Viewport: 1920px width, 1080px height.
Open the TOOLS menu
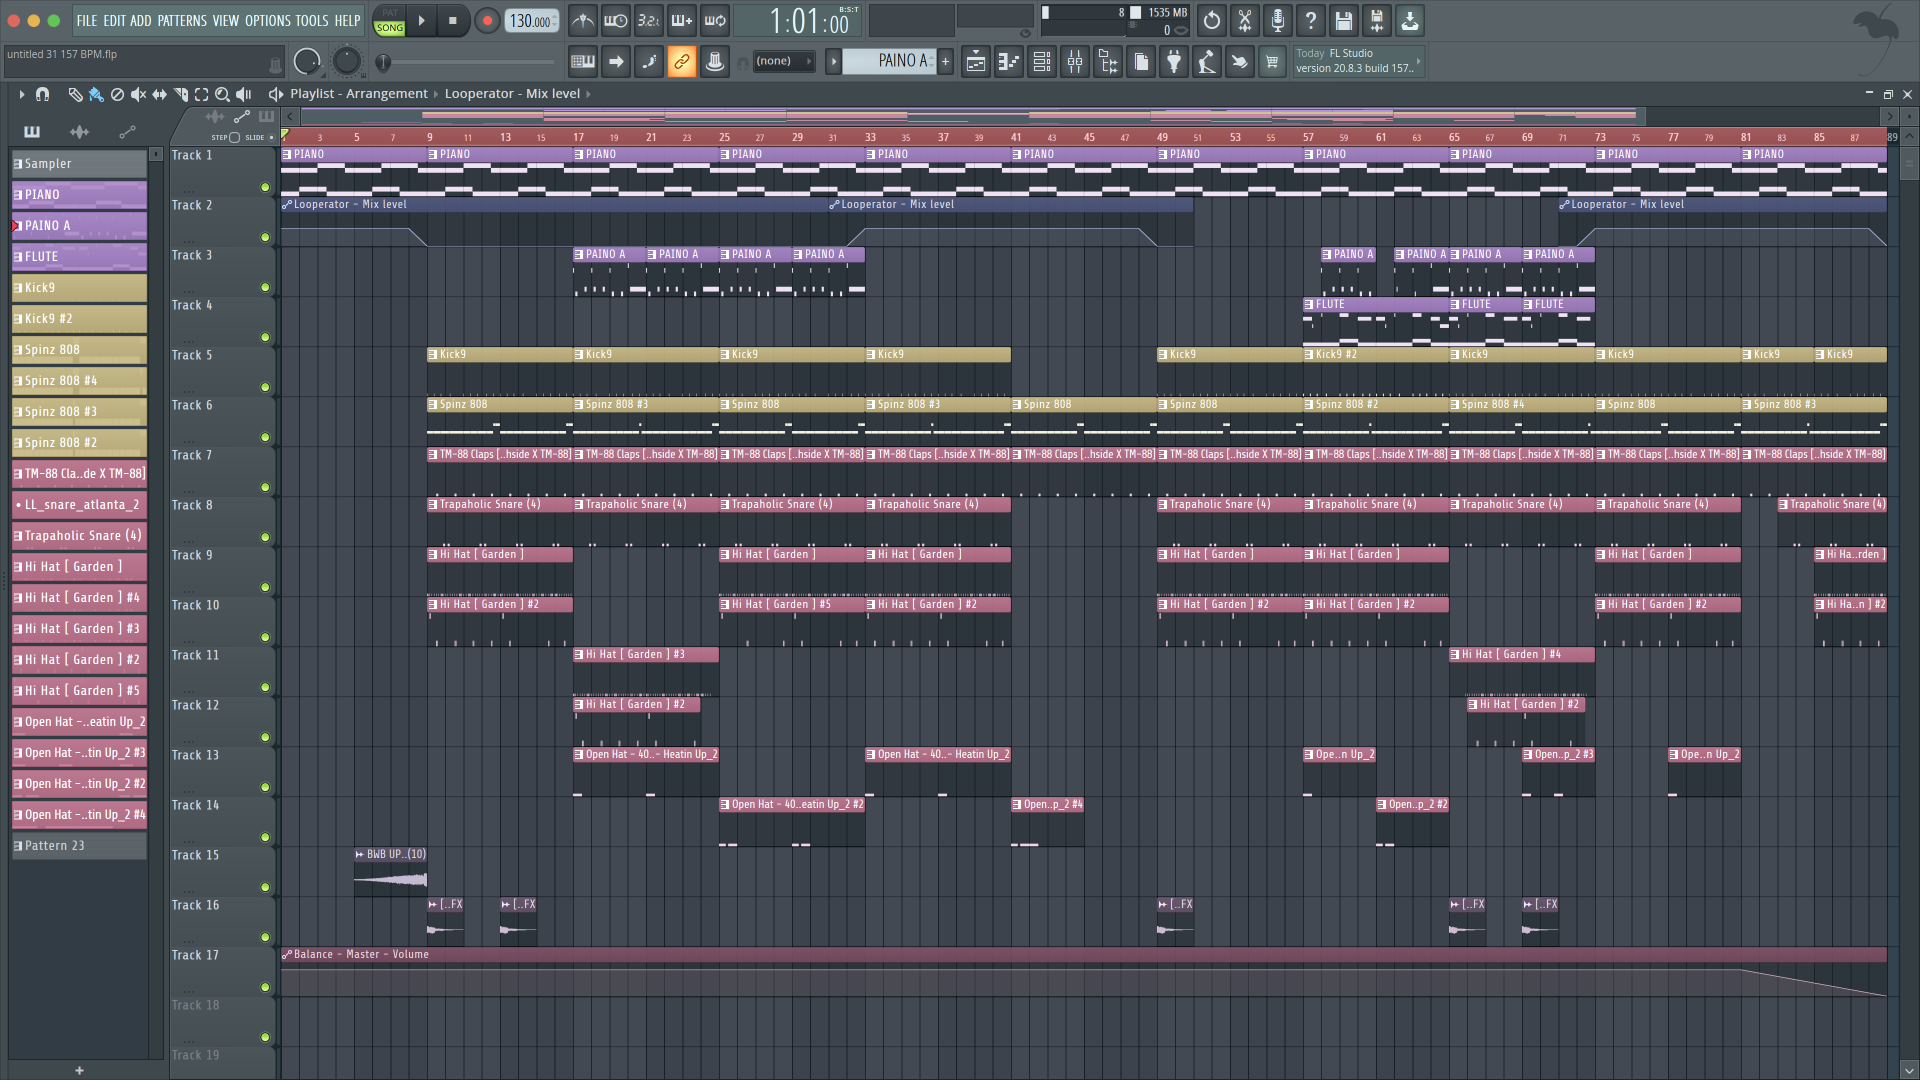pos(312,21)
